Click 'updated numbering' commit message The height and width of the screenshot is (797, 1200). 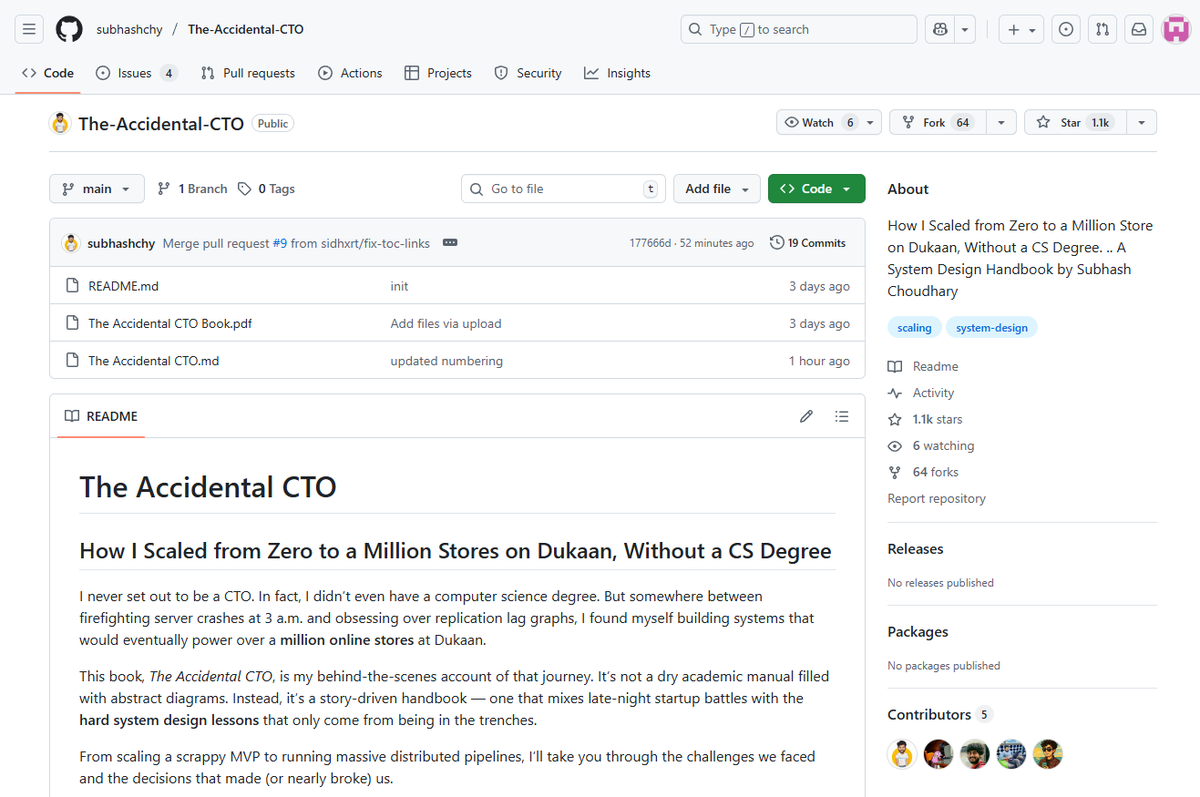446,361
